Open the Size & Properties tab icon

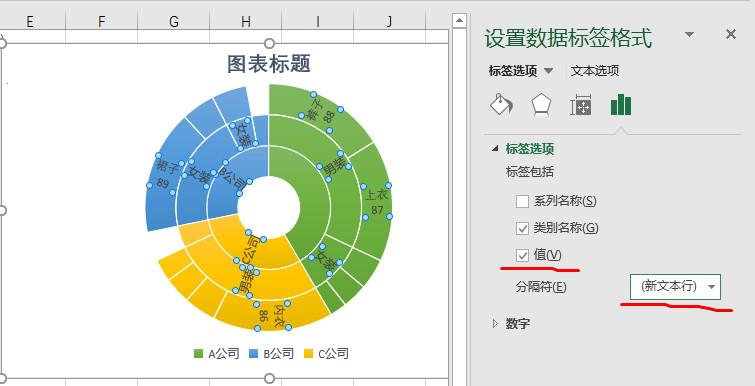(581, 105)
